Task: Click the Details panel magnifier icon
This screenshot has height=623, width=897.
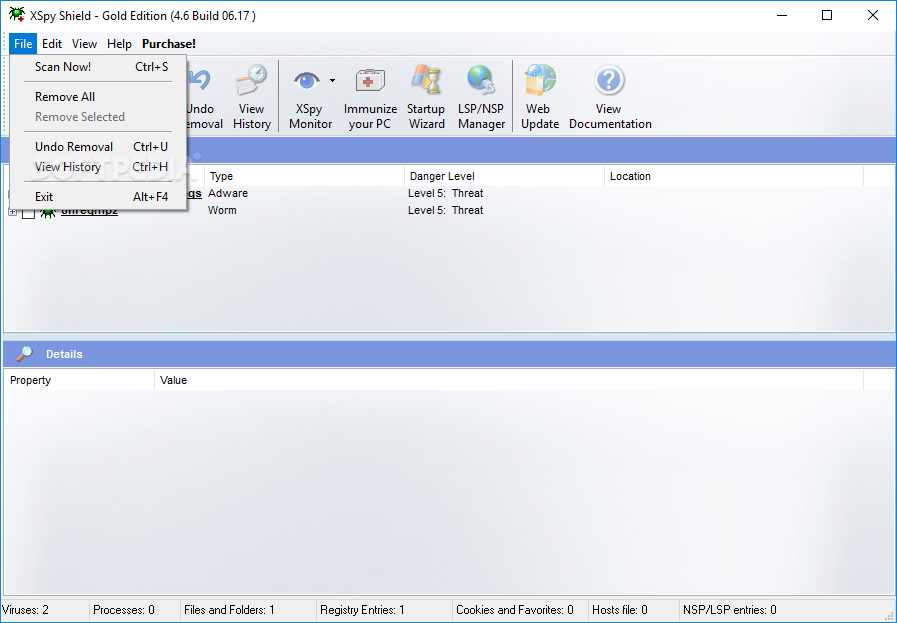Action: 25,354
